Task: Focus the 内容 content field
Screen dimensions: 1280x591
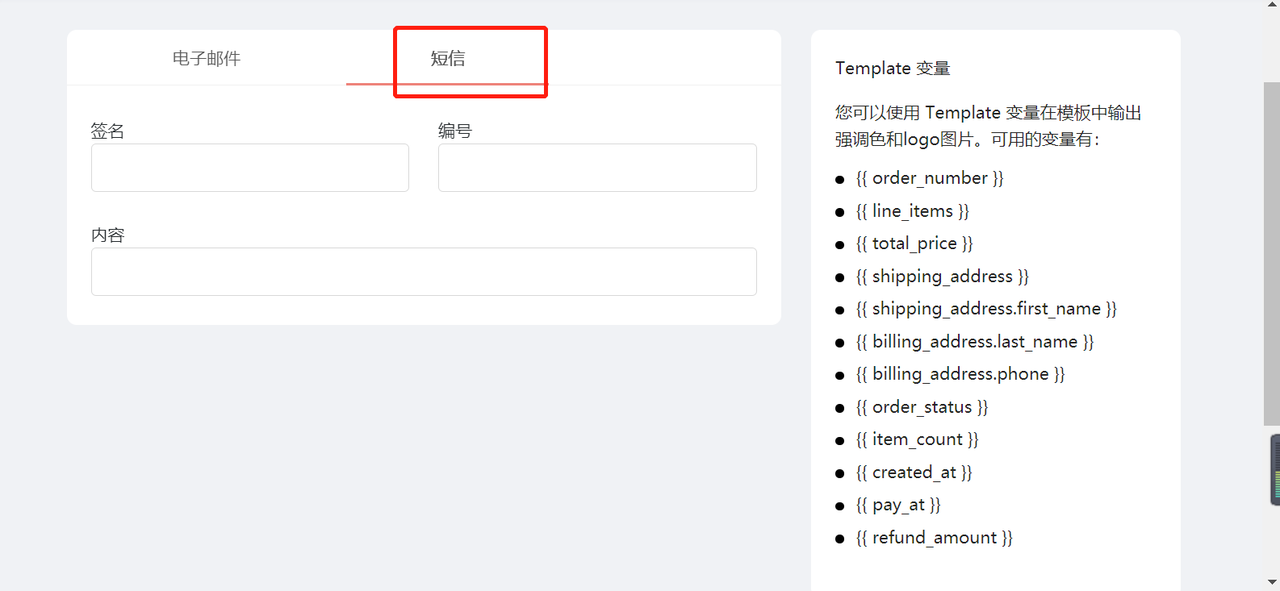Action: [424, 272]
